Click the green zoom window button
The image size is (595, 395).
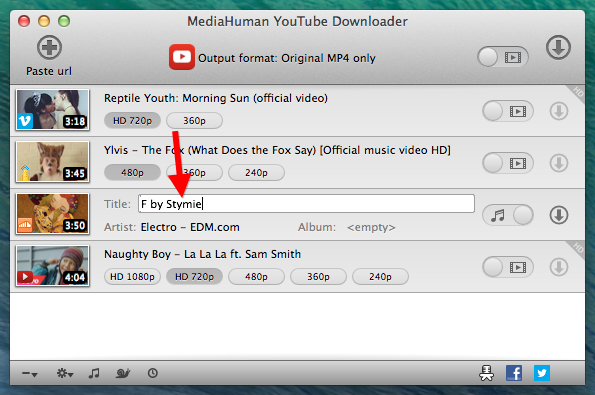point(64,21)
